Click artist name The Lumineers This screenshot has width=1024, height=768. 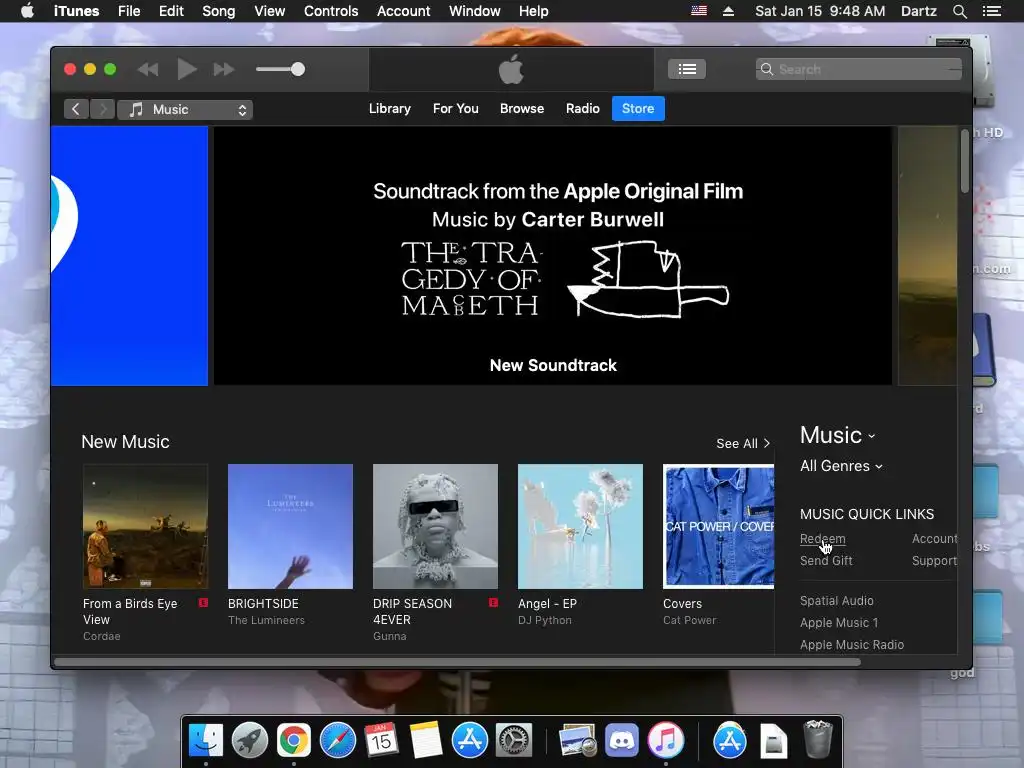click(x=266, y=620)
